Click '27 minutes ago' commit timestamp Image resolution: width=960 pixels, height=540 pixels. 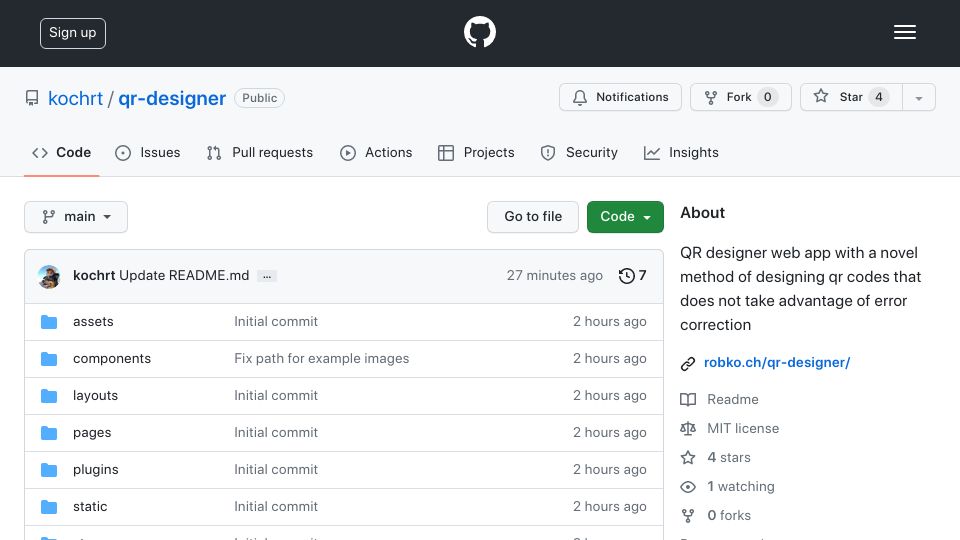[x=555, y=276]
